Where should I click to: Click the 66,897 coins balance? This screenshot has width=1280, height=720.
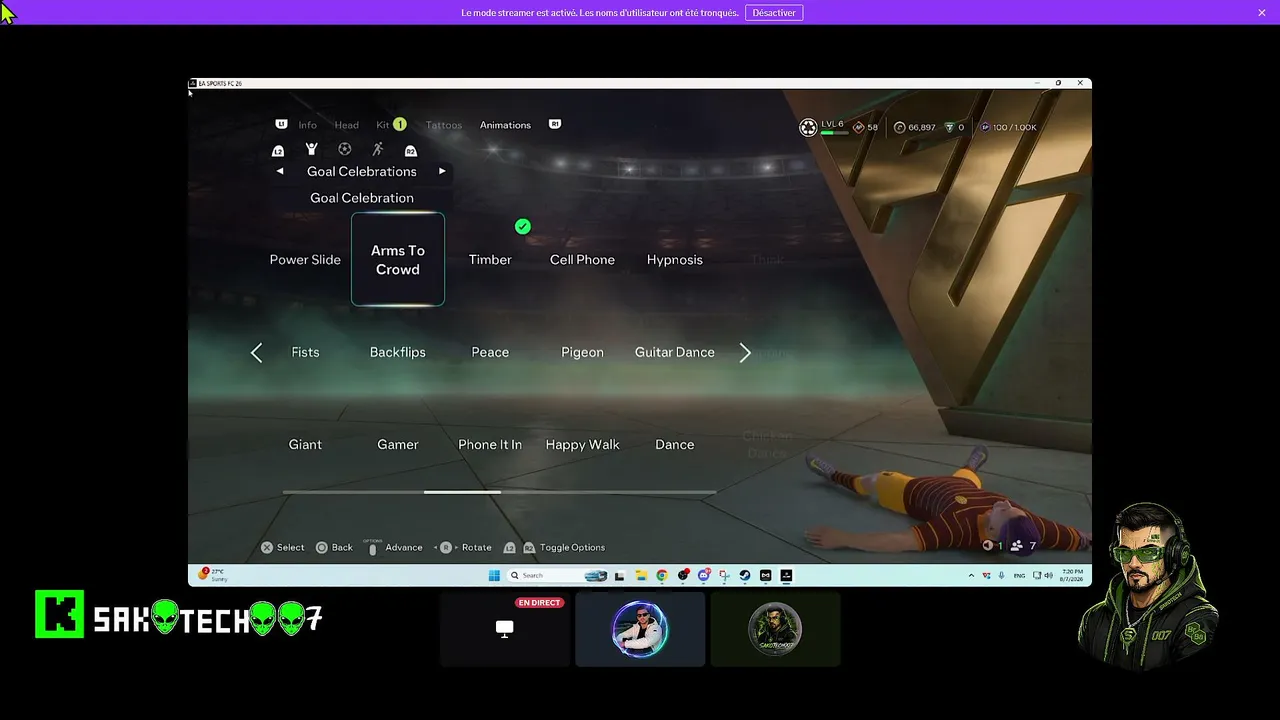pos(922,127)
